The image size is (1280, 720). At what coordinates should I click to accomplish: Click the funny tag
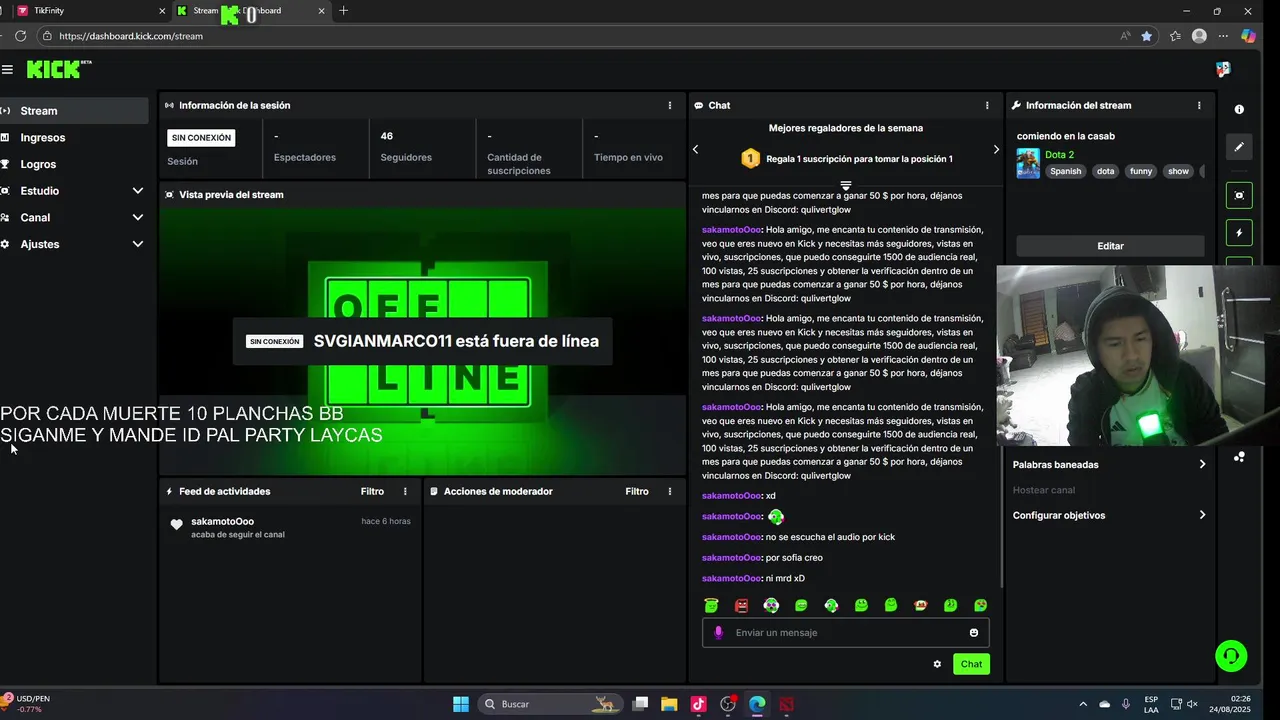coord(1141,171)
